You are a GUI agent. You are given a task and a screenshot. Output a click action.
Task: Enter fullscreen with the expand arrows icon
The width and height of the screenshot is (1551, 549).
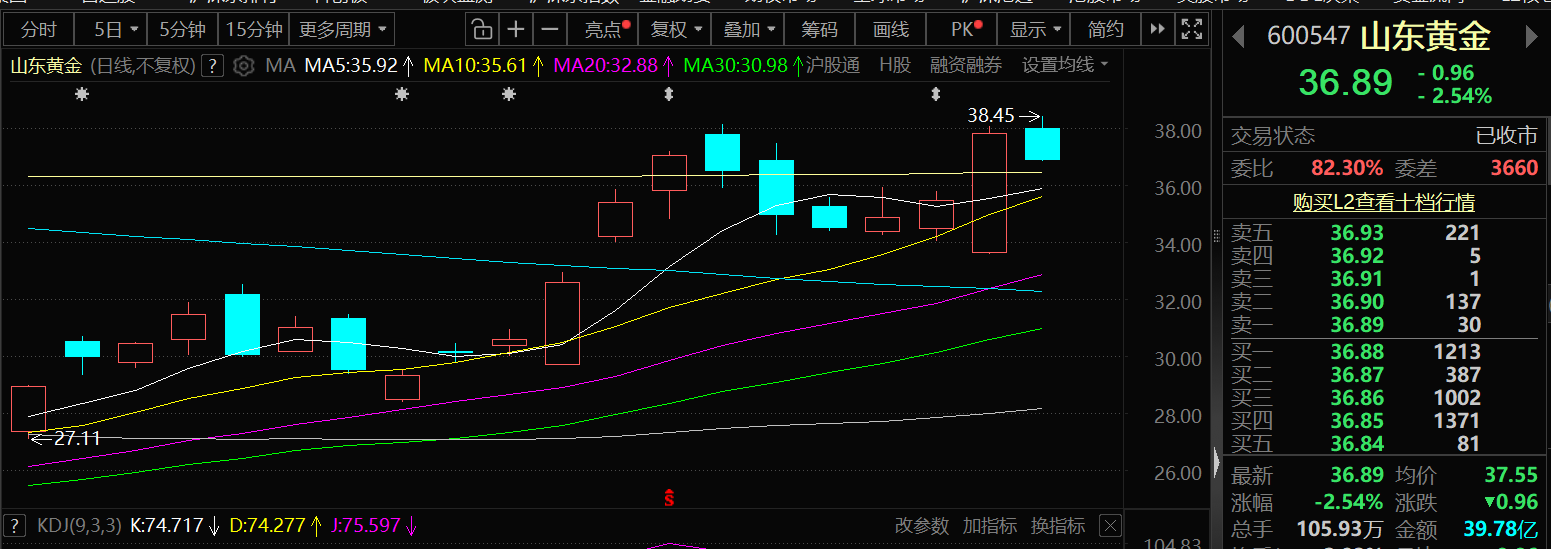click(x=1190, y=29)
